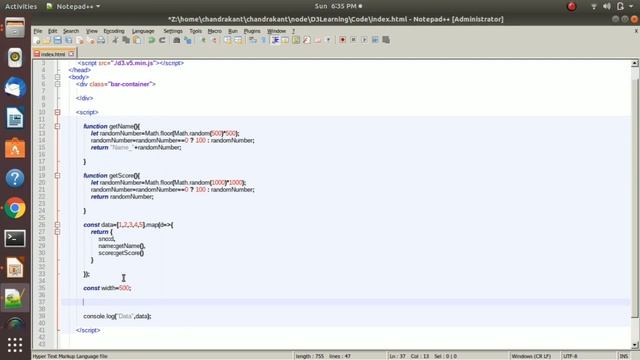Click the Redo toolbar icon
The image size is (640, 360).
coord(162,40)
